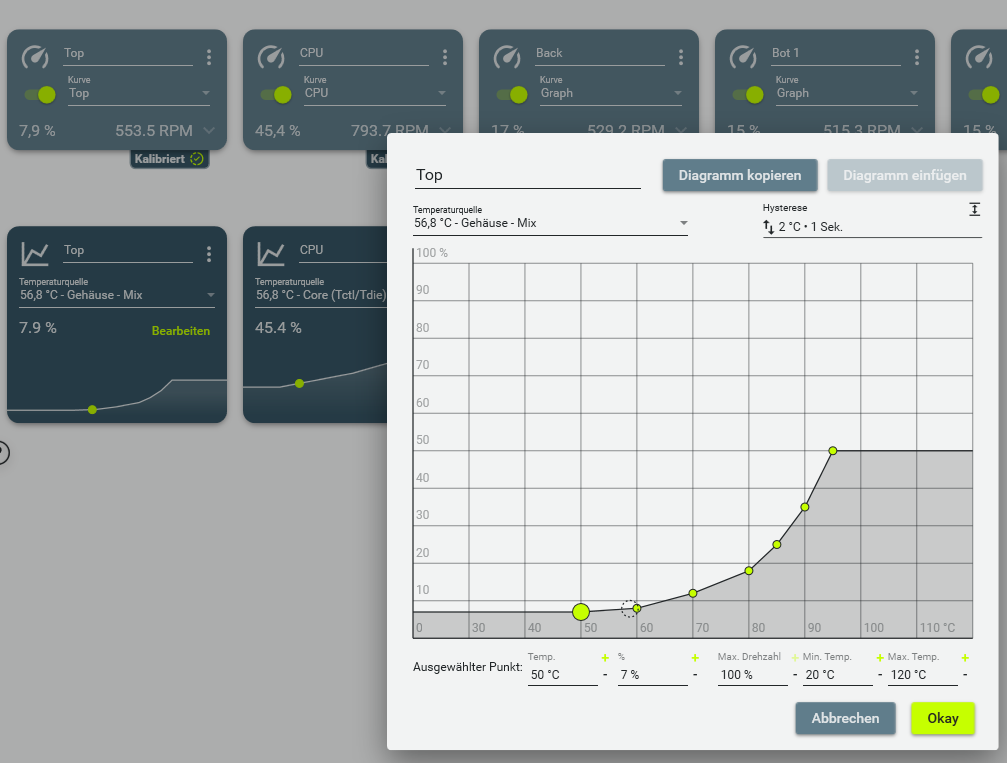Edit the Max. Temp. field 120 °C
The width and height of the screenshot is (1007, 763).
922,675
